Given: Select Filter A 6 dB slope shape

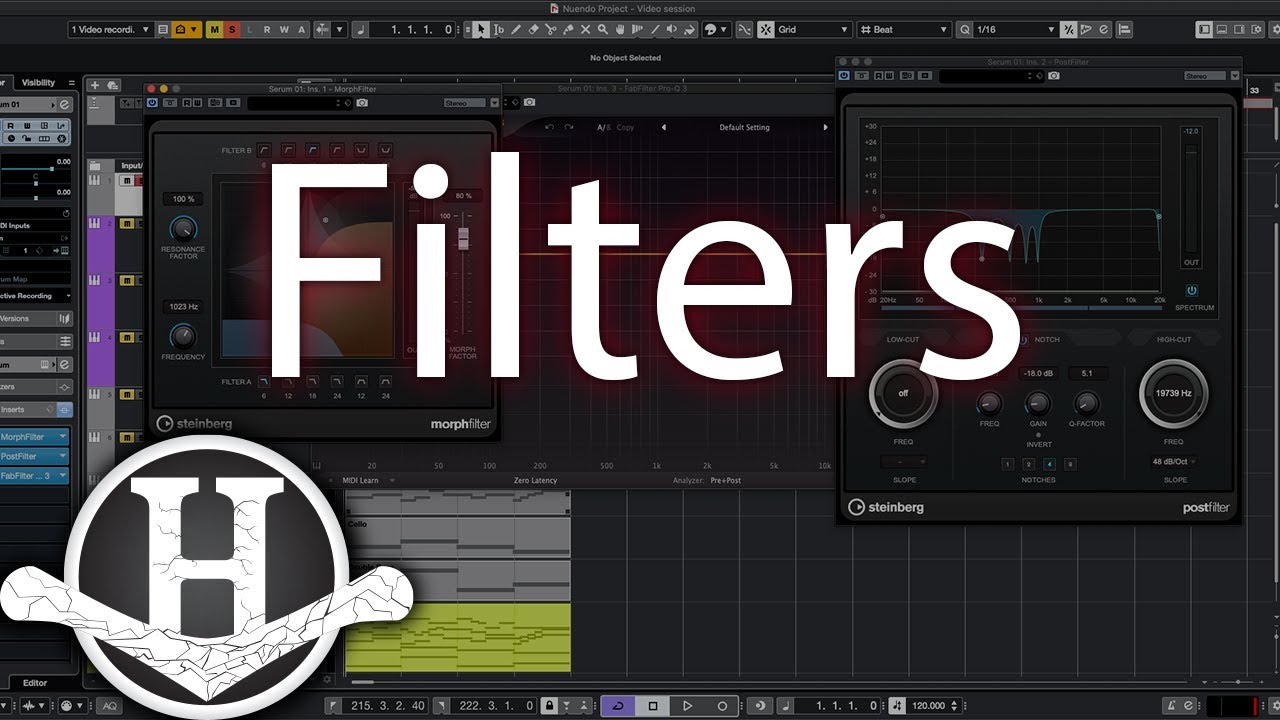Looking at the screenshot, I should tap(264, 382).
